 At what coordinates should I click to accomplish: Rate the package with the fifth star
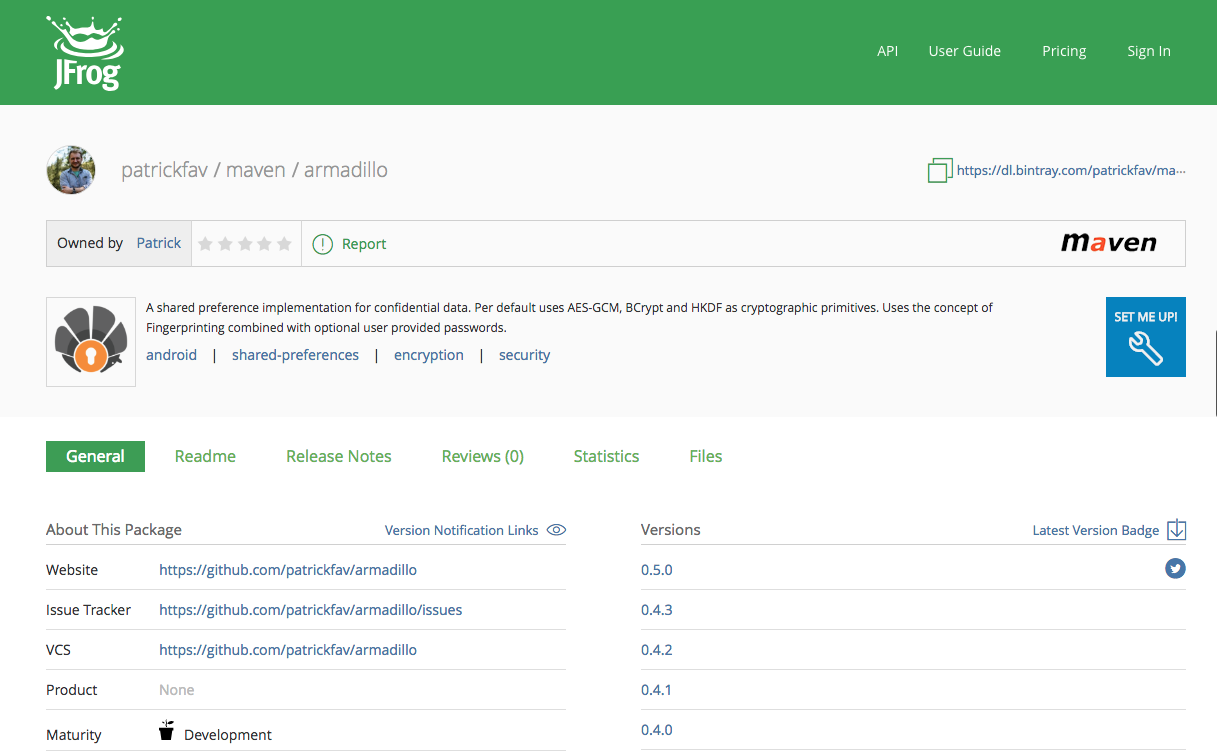[284, 244]
